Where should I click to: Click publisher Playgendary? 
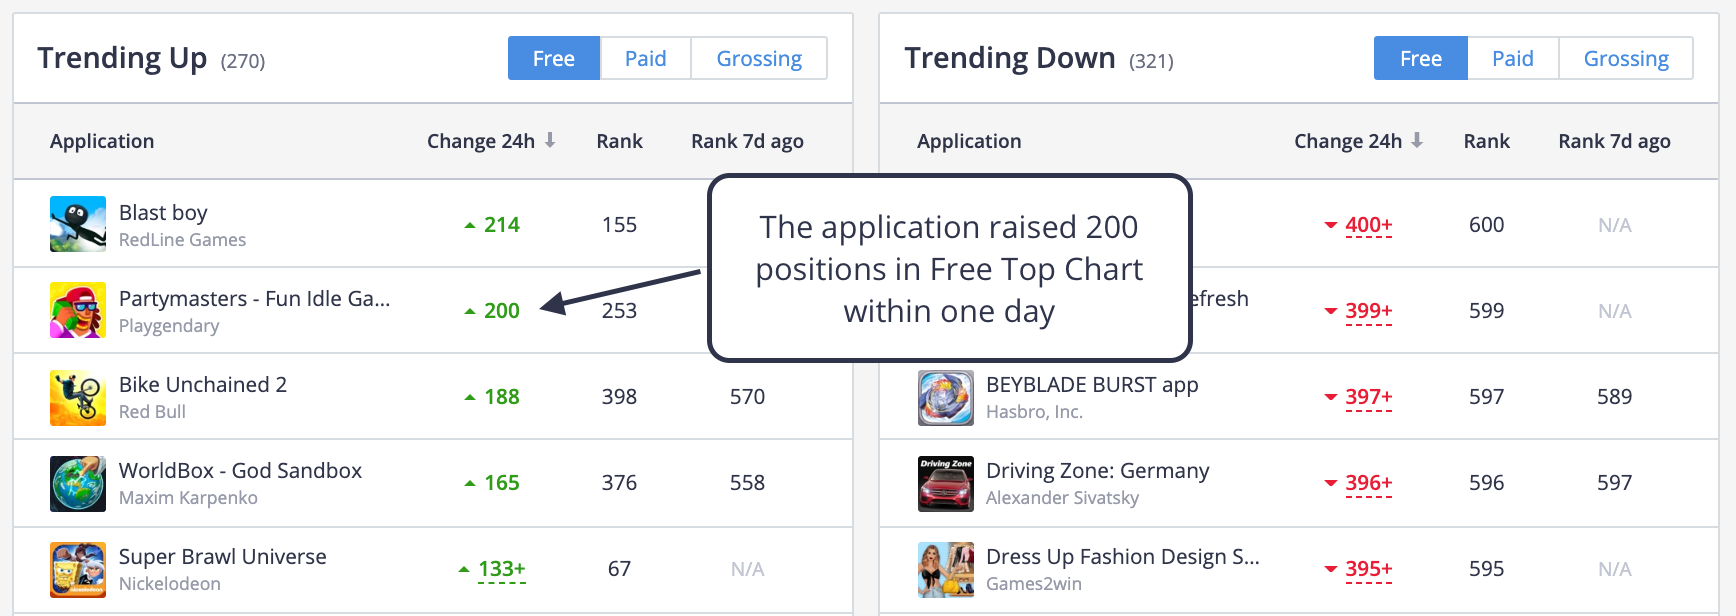169,326
